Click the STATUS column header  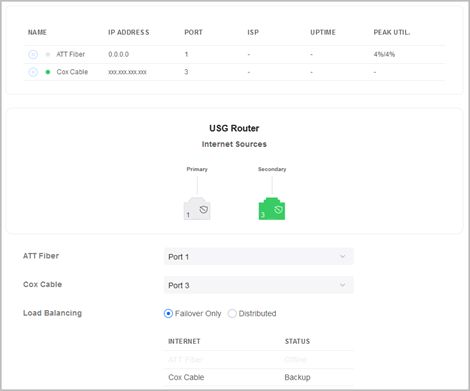(x=297, y=341)
